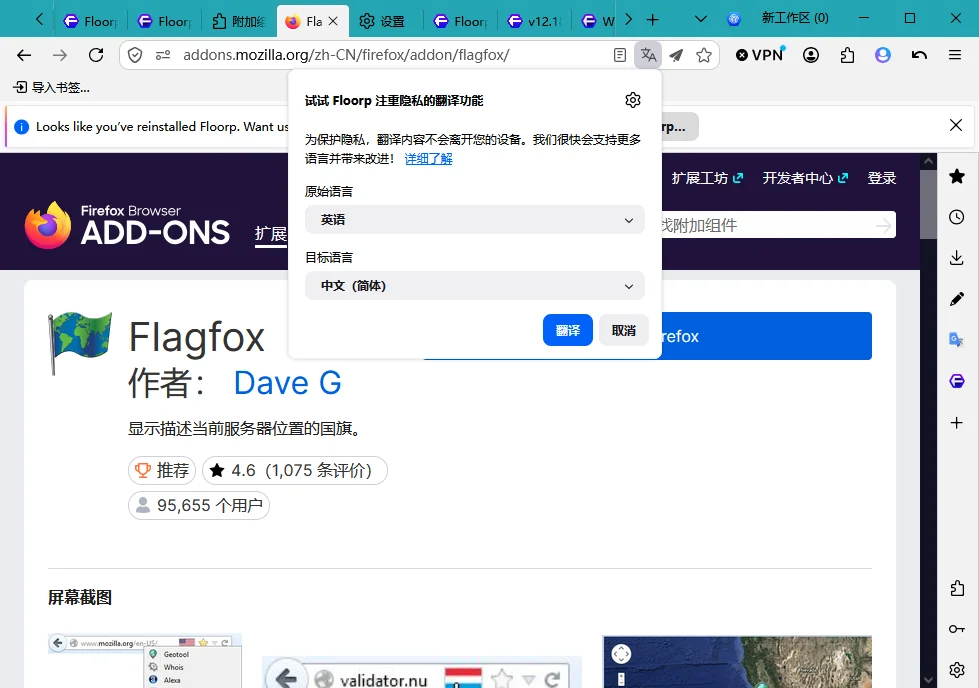
Task: Open the validator.nu screenshot thumbnail
Action: click(421, 672)
